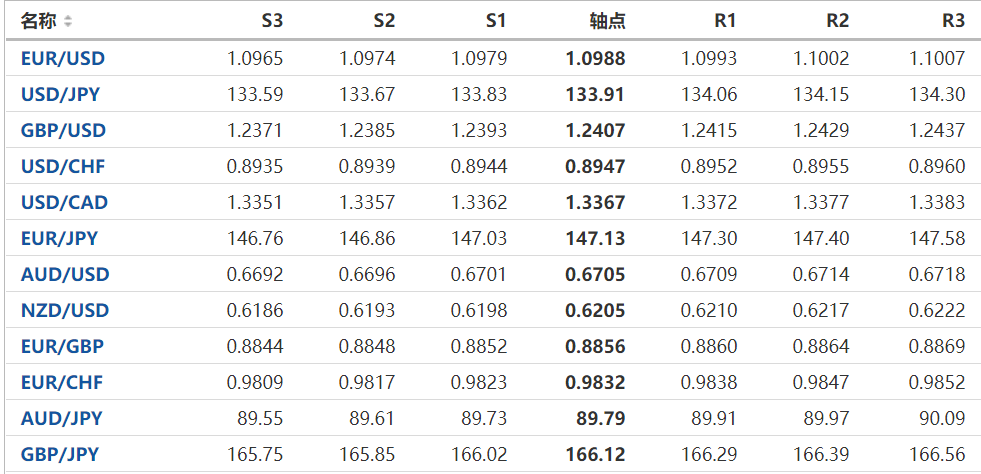The image size is (981, 474).
Task: Sort table by the 名称 sort arrows
Action: click(x=68, y=21)
